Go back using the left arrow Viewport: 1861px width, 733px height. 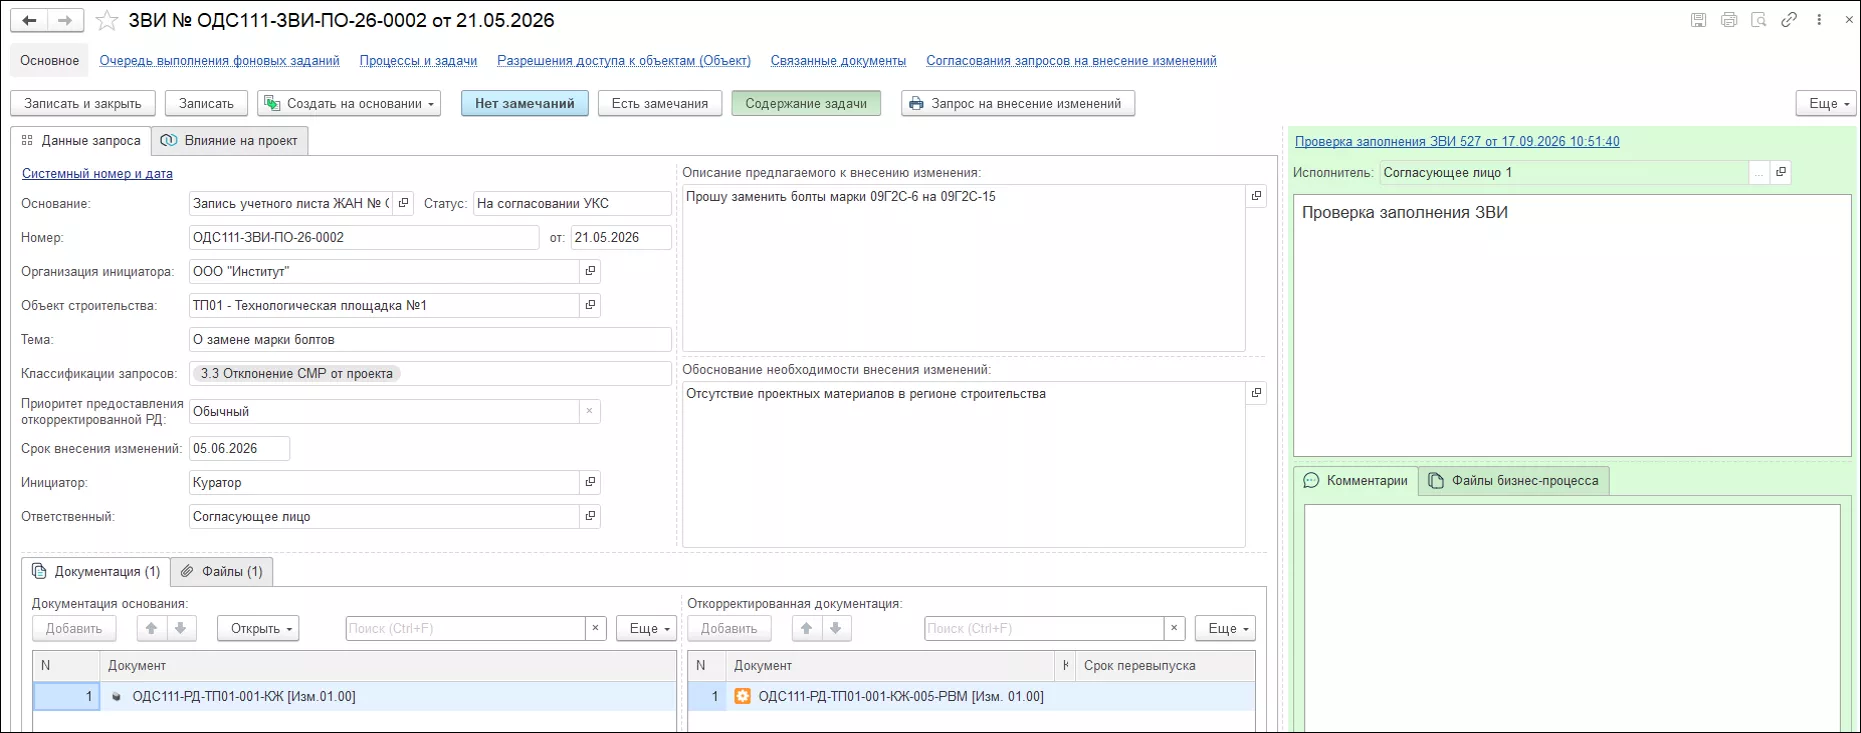30,20
